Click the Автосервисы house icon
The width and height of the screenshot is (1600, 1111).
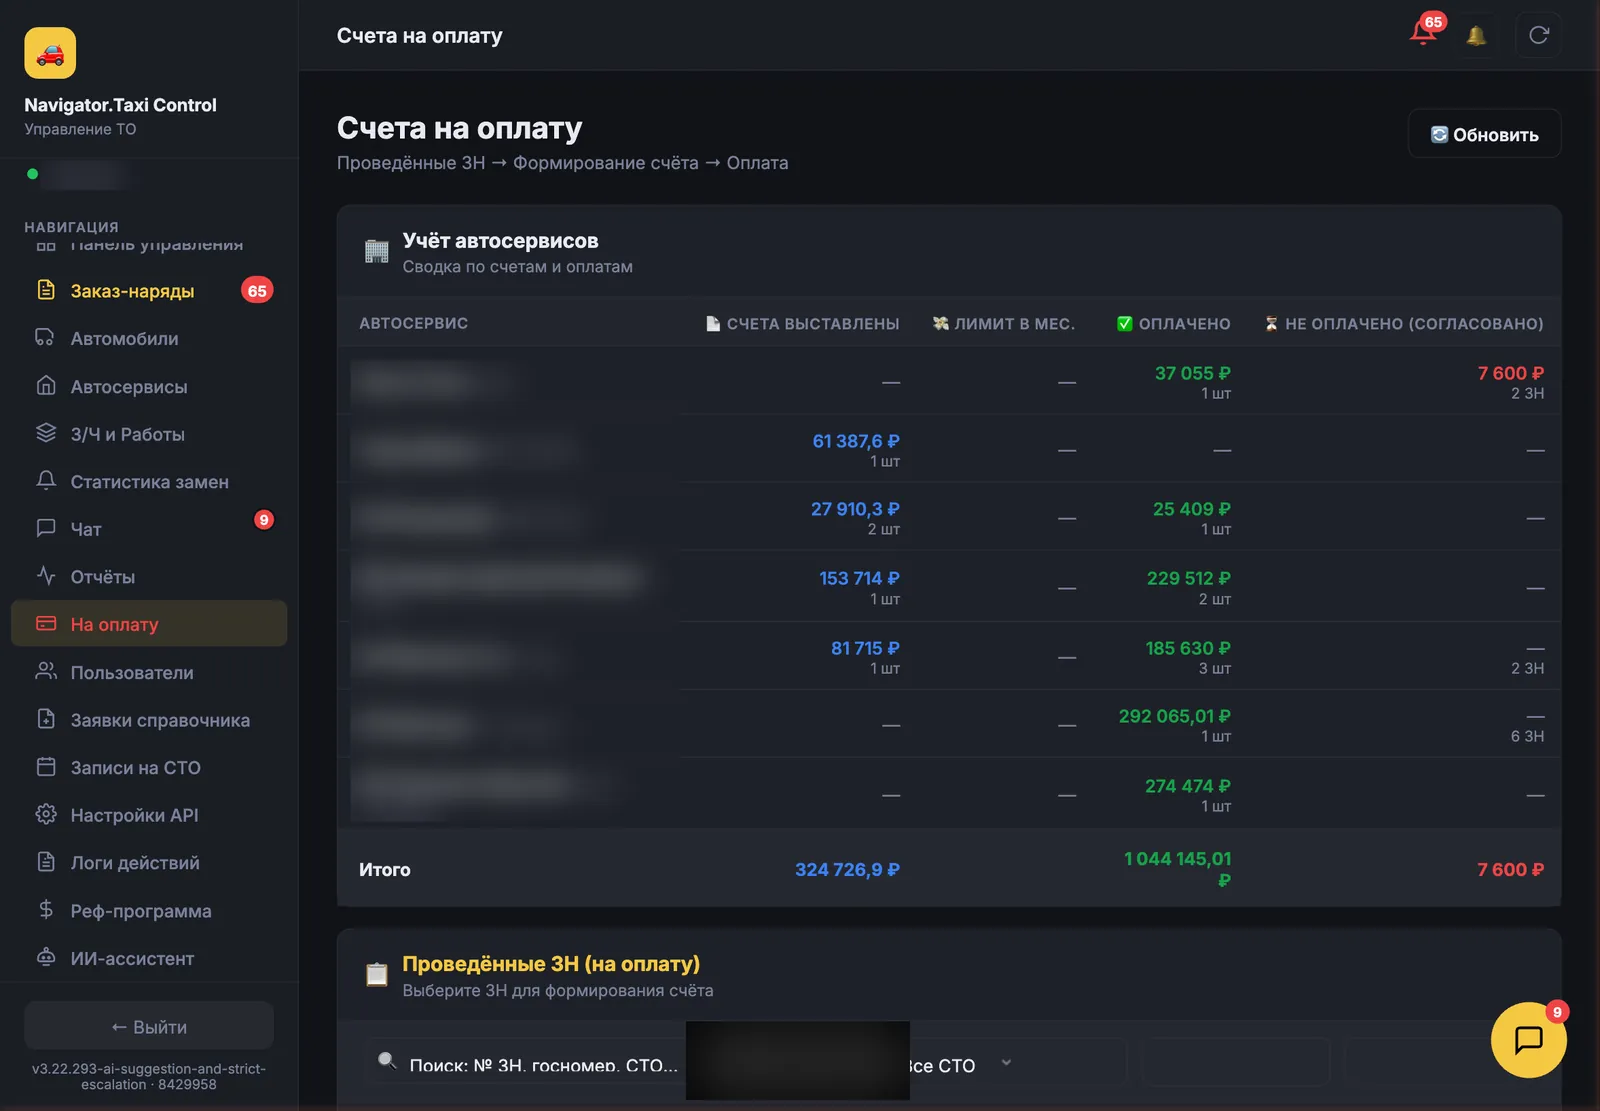(46, 386)
